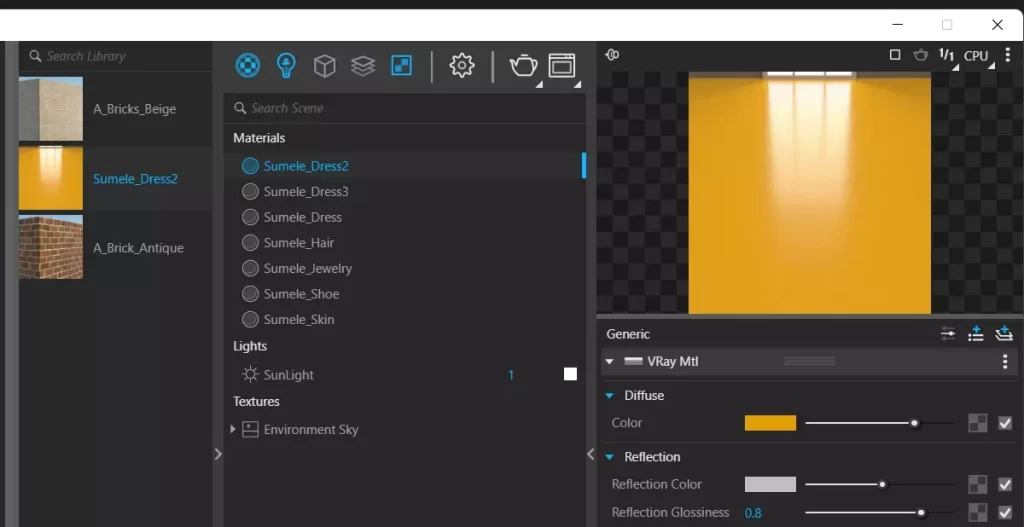Open the Render Elements layers icon
The image size is (1024, 527).
tap(362, 65)
